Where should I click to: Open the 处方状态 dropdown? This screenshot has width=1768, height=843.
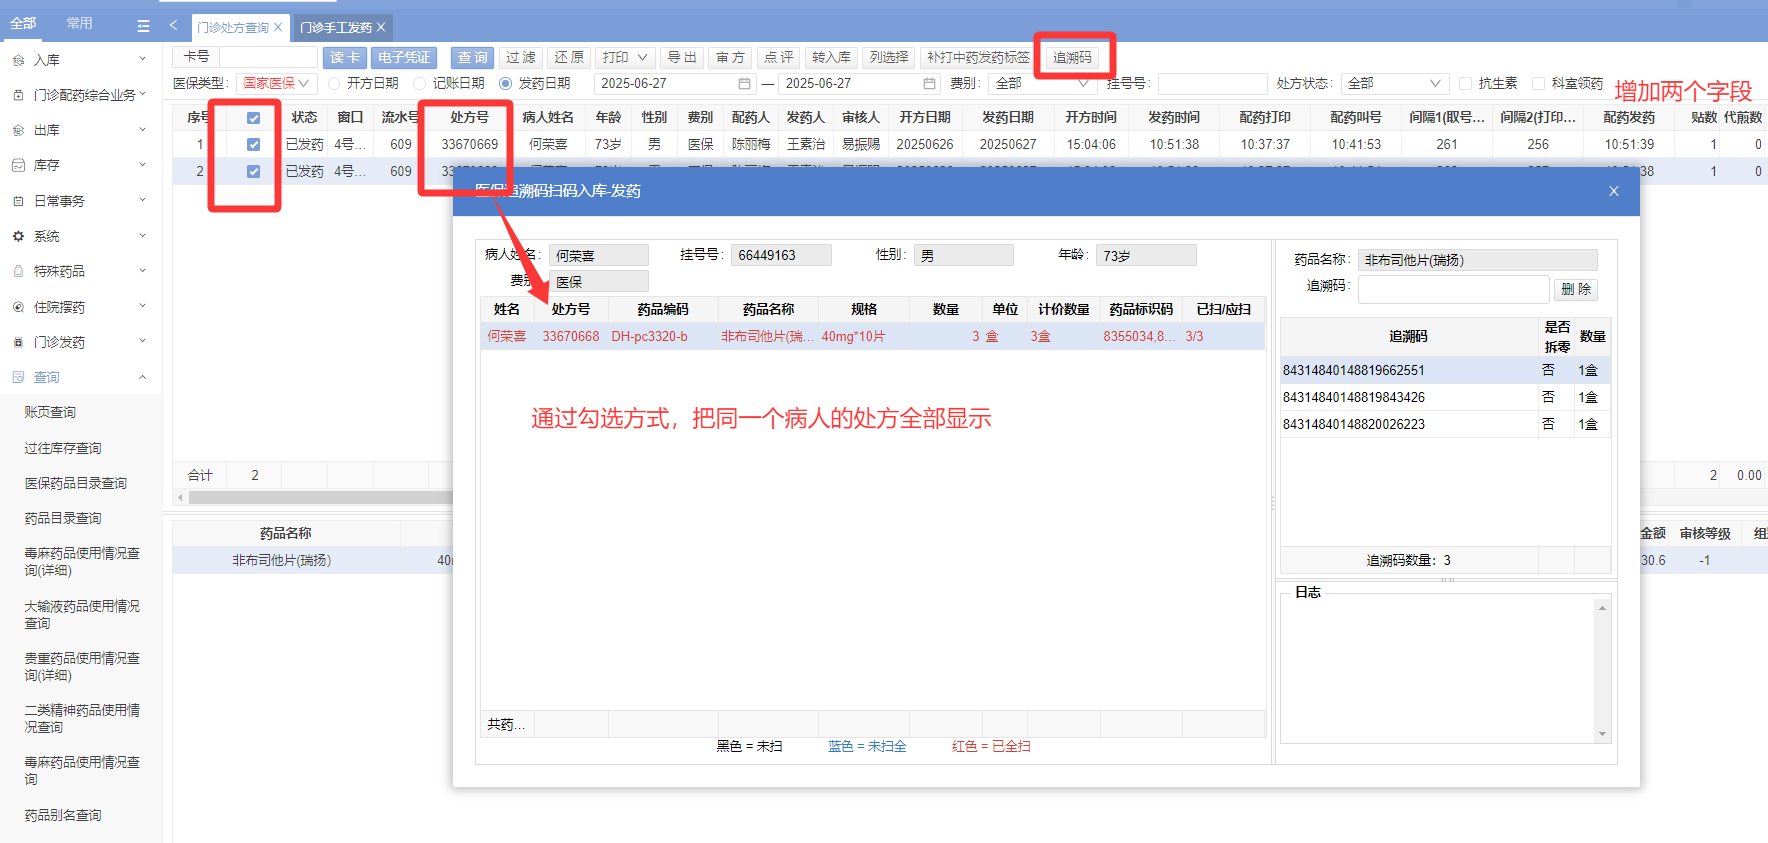(1394, 83)
